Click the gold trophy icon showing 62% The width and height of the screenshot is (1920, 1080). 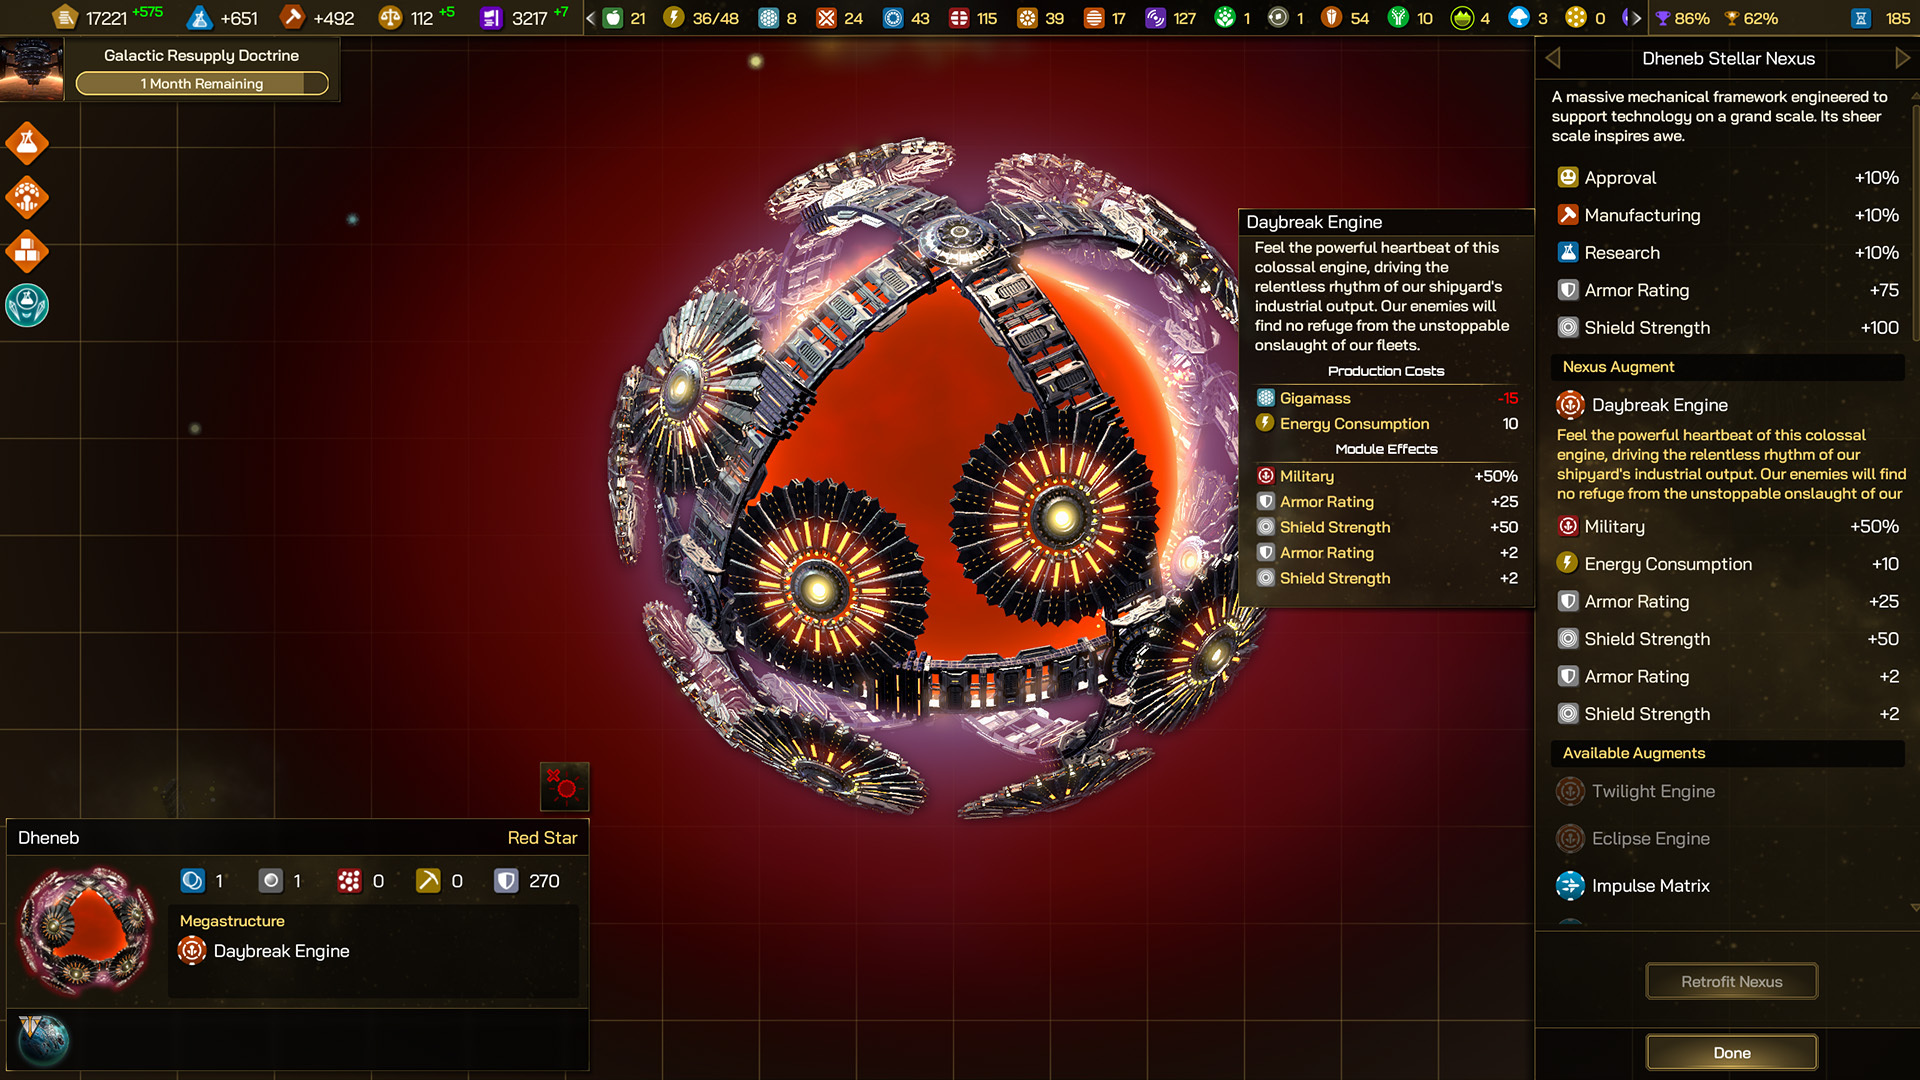tap(1732, 18)
